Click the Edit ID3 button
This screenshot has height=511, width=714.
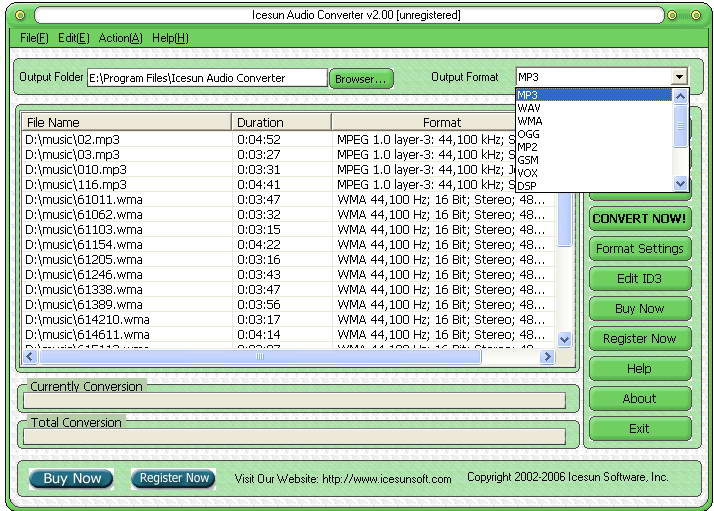pyautogui.click(x=640, y=279)
